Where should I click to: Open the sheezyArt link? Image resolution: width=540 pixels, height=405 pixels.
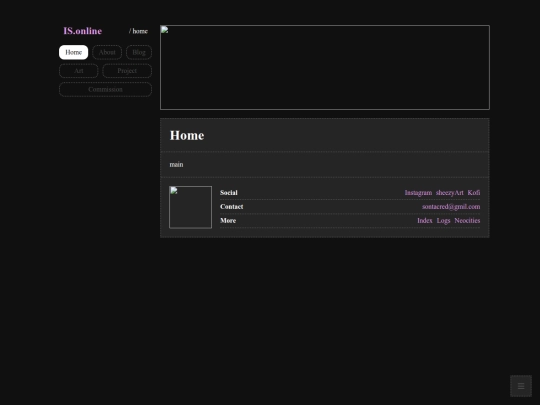pos(449,193)
